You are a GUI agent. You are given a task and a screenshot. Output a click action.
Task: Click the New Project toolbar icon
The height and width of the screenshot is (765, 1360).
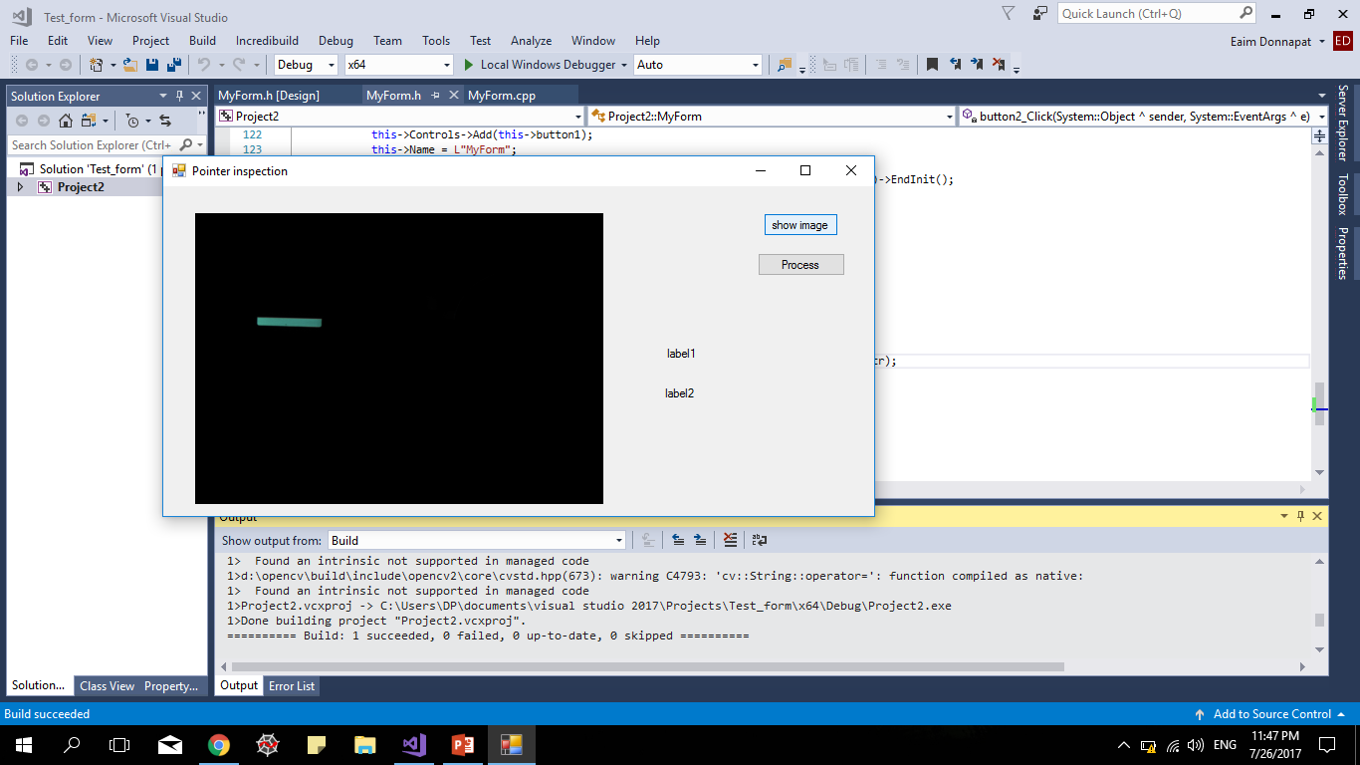(96, 65)
